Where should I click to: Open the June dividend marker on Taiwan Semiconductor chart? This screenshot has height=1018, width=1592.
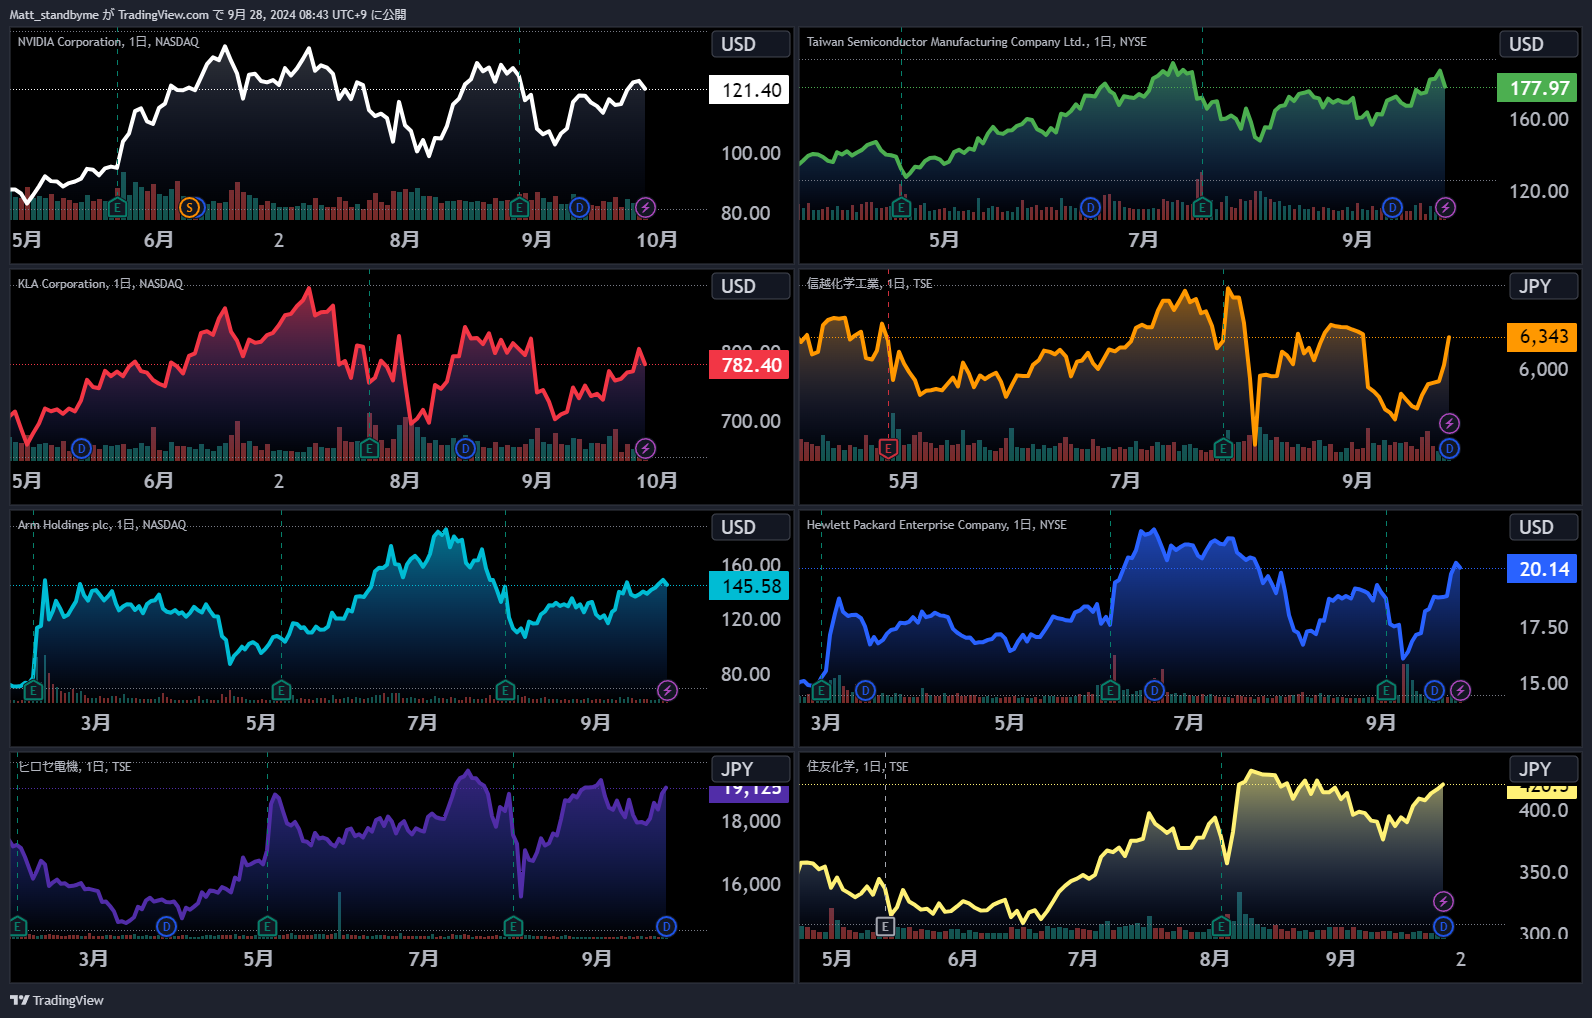click(x=1090, y=208)
